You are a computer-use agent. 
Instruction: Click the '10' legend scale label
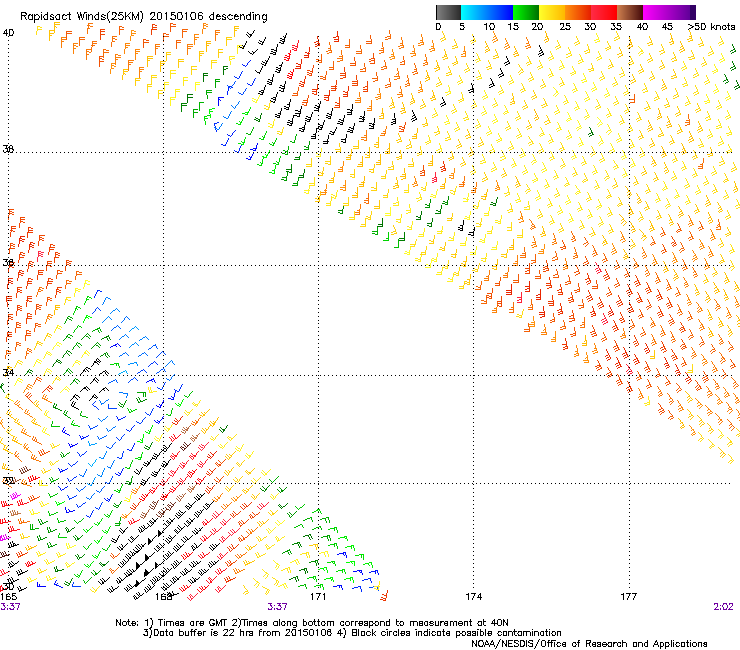[x=489, y=27]
